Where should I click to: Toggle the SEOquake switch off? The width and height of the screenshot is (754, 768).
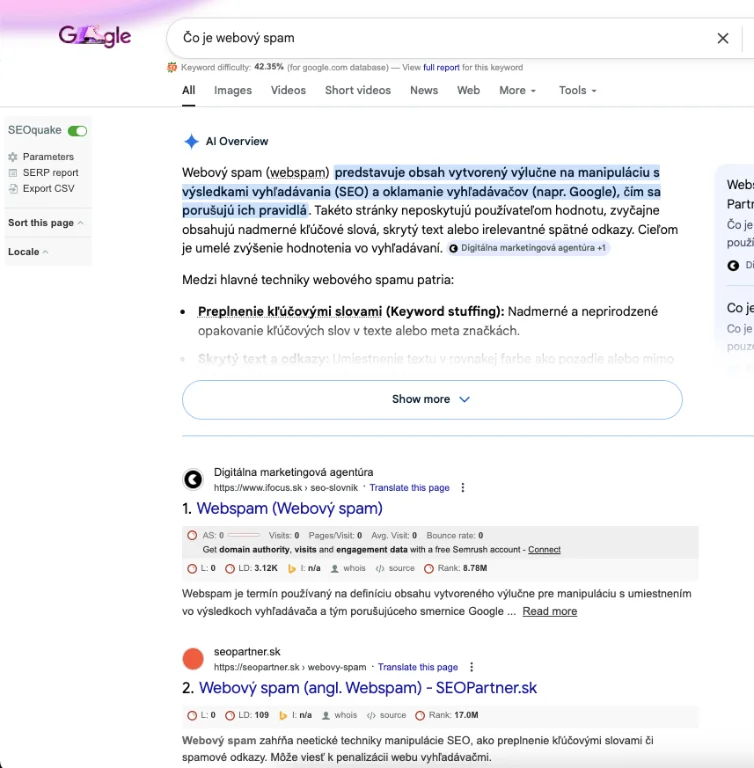click(x=77, y=131)
